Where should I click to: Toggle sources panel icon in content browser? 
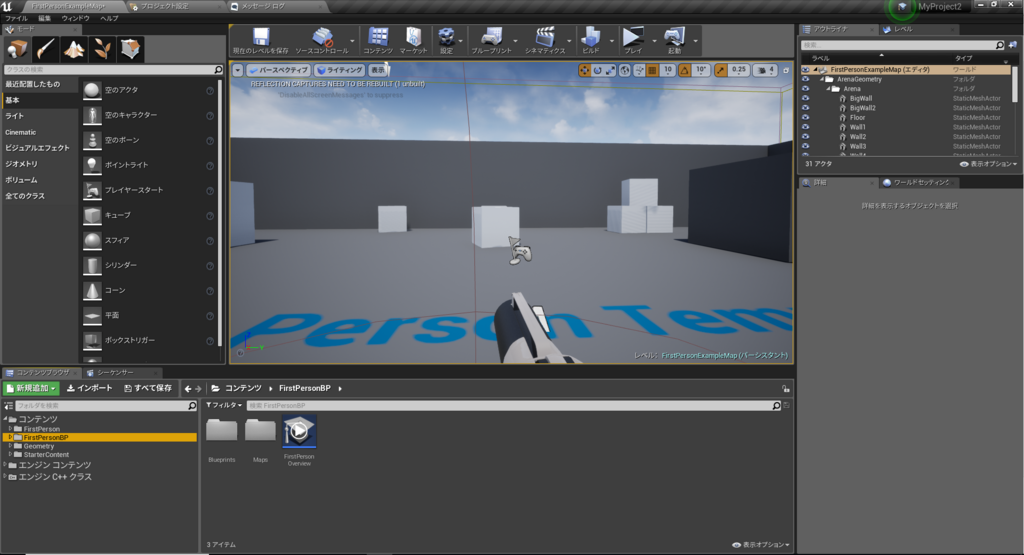click(8, 405)
